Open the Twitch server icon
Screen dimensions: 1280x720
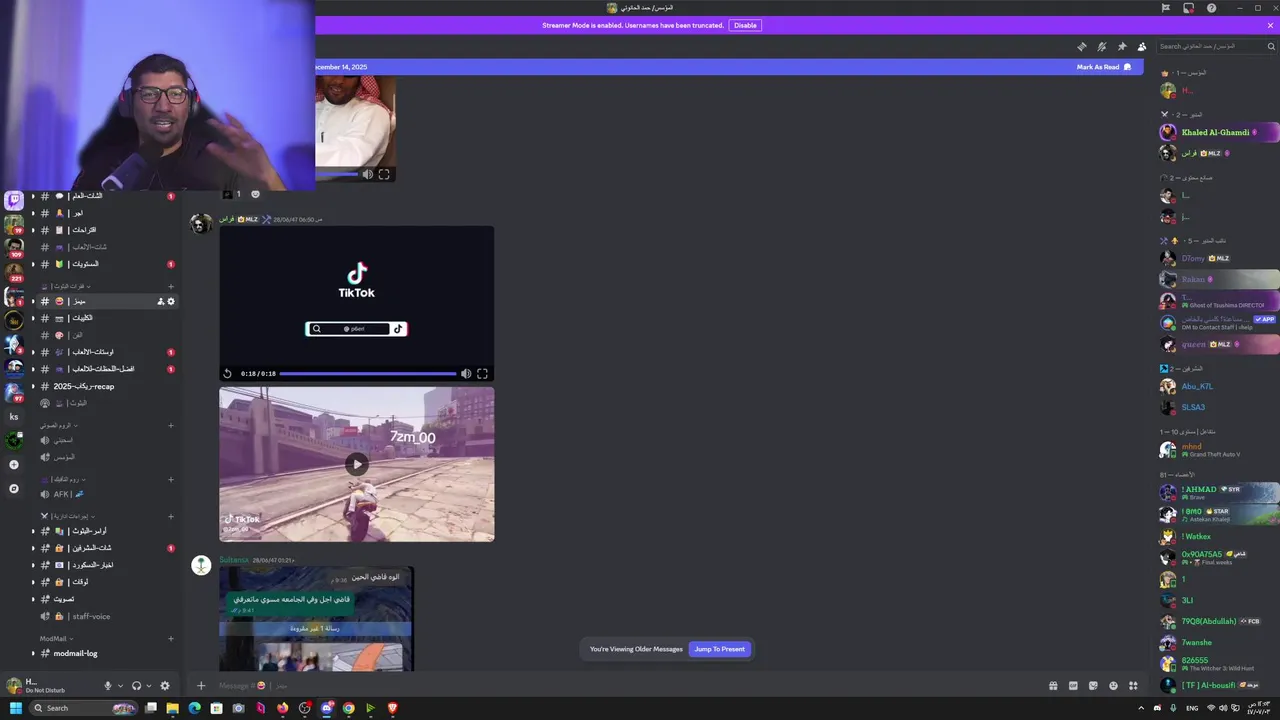tap(14, 201)
